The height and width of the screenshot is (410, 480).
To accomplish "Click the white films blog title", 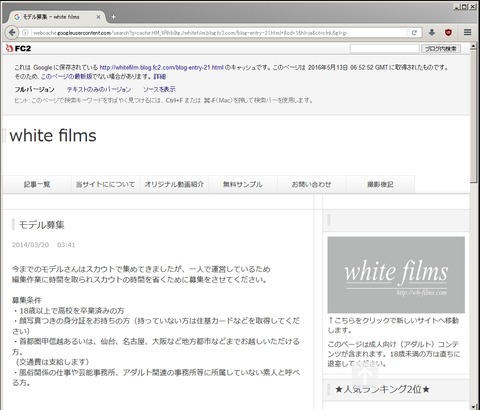I will tap(53, 136).
